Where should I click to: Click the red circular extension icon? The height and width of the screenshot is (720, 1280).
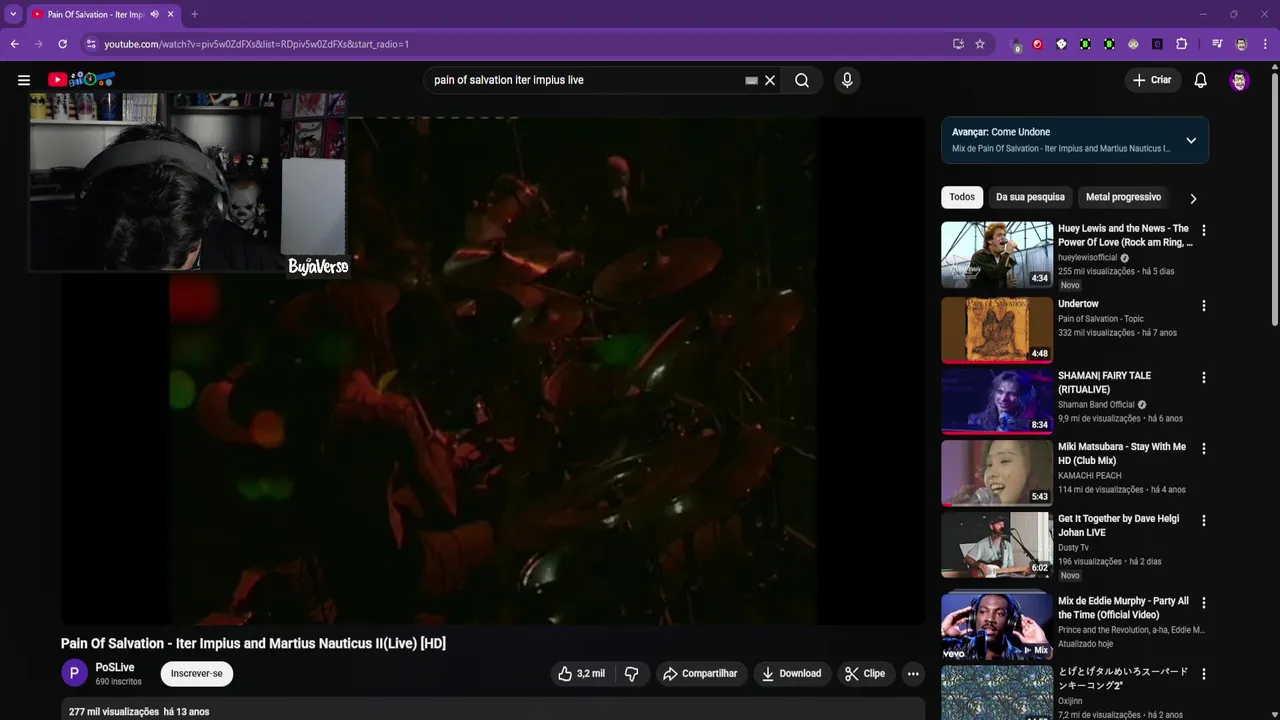pos(1037,44)
